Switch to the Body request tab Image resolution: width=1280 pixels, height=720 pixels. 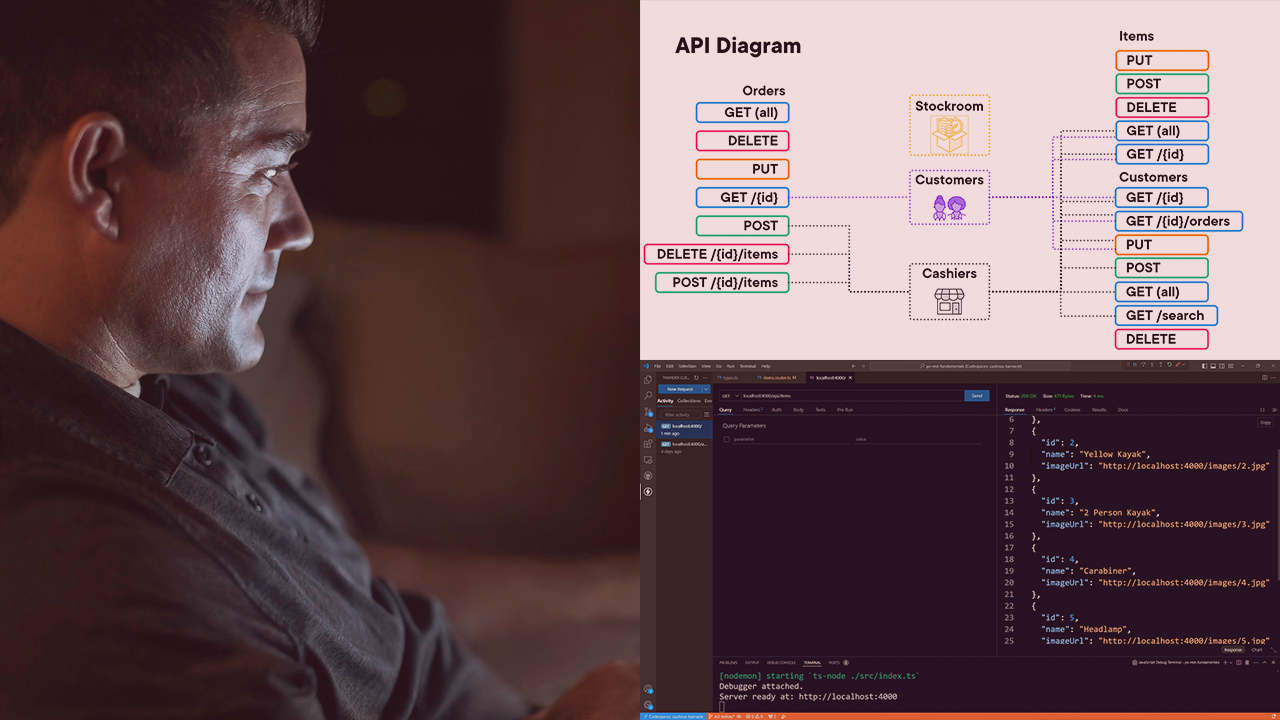798,410
